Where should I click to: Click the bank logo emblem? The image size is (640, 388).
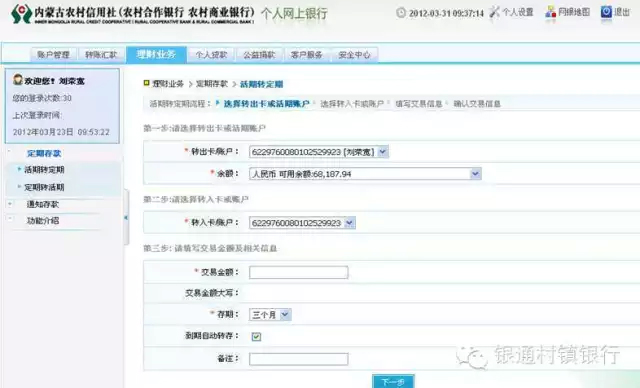coord(22,14)
